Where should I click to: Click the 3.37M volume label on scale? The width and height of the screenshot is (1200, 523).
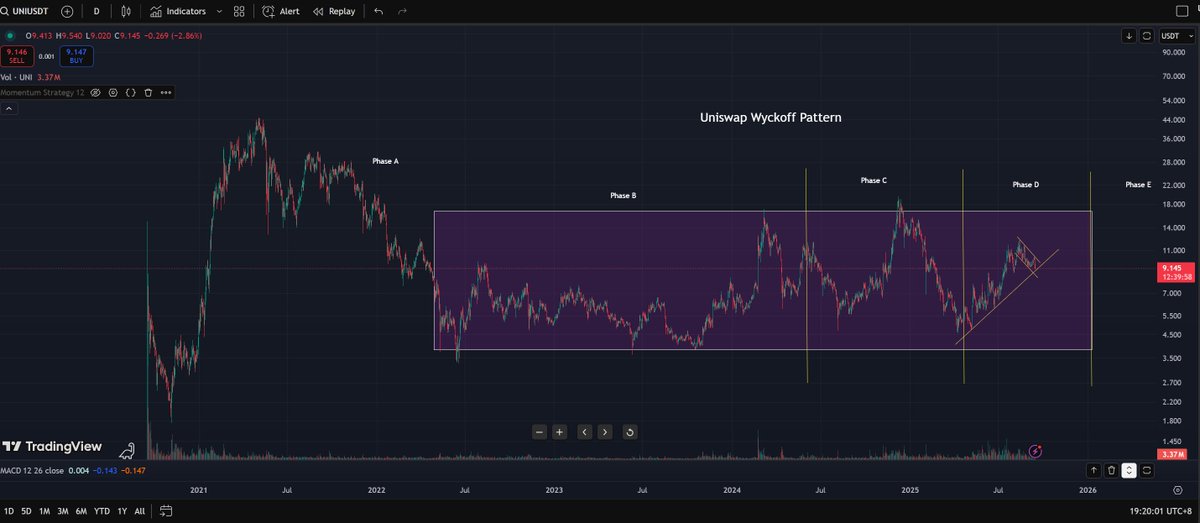pos(1172,454)
